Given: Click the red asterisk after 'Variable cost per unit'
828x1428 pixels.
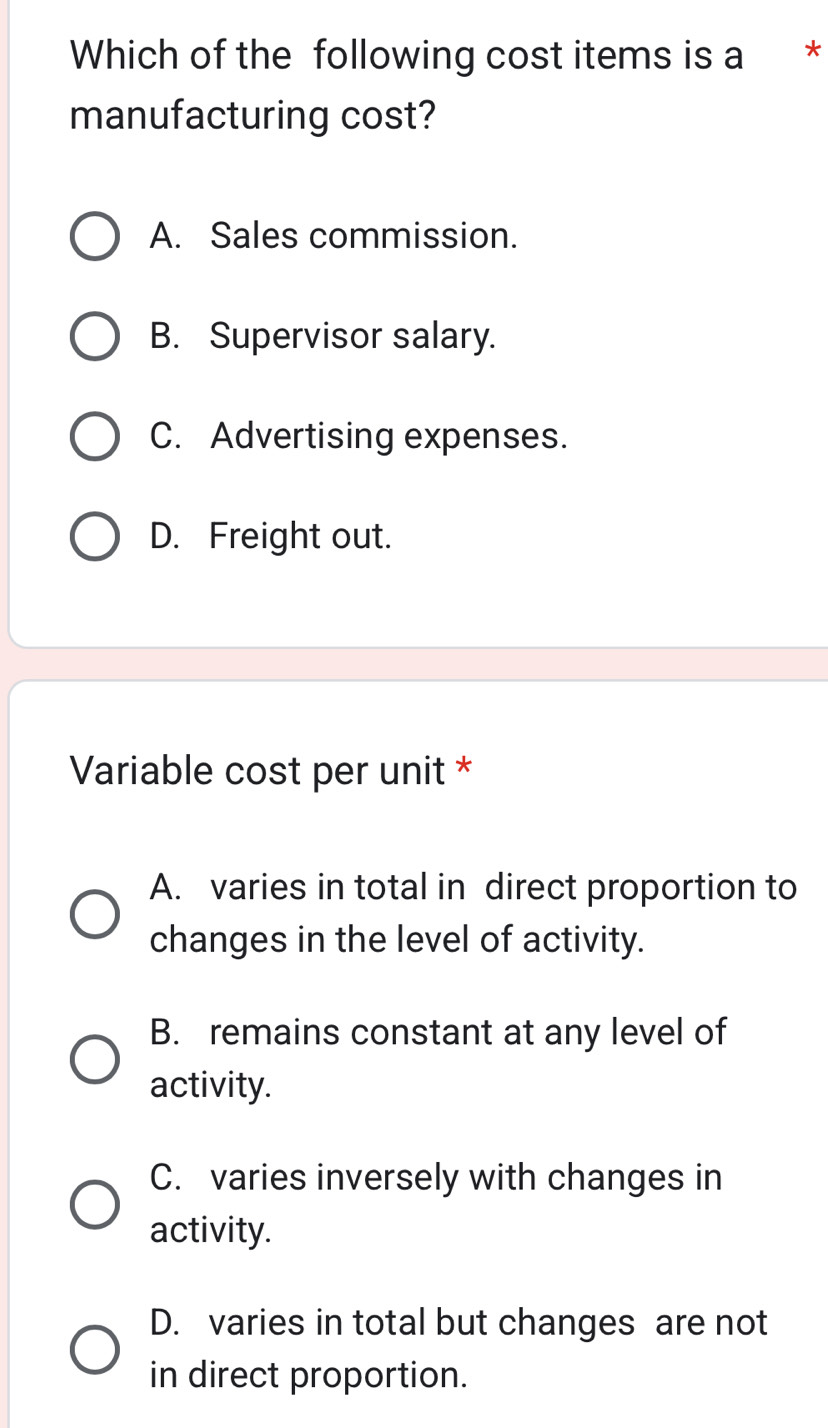Looking at the screenshot, I should (463, 768).
